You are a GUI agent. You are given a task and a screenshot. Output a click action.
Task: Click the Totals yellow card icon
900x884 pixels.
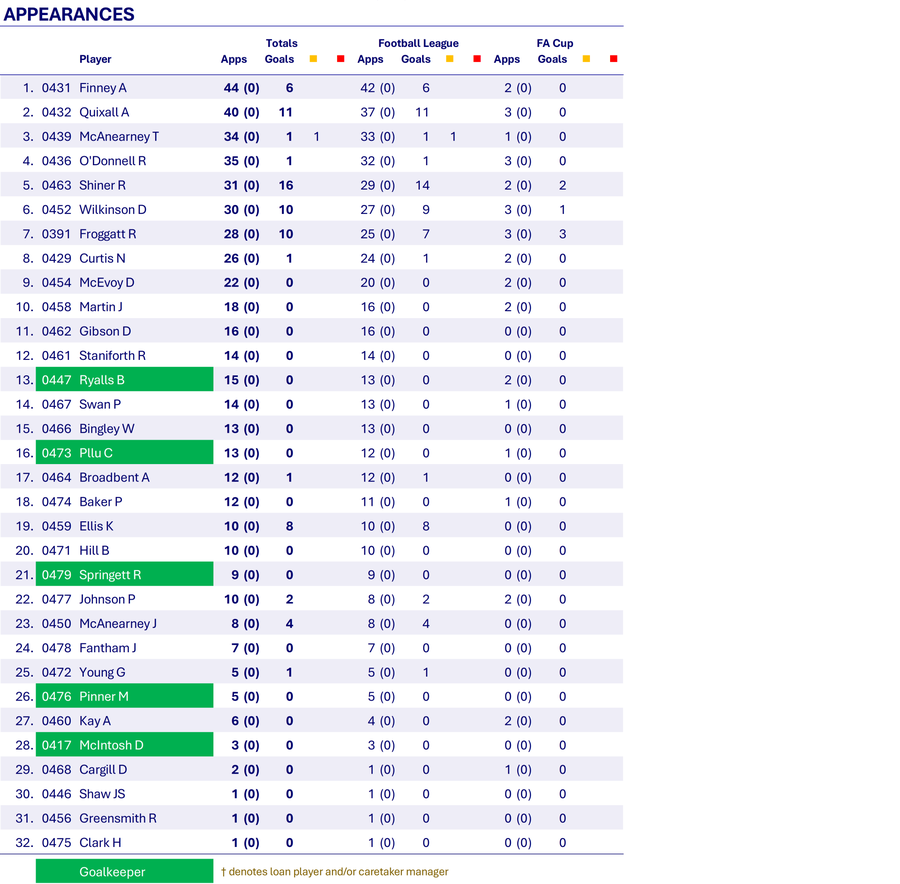tap(313, 59)
